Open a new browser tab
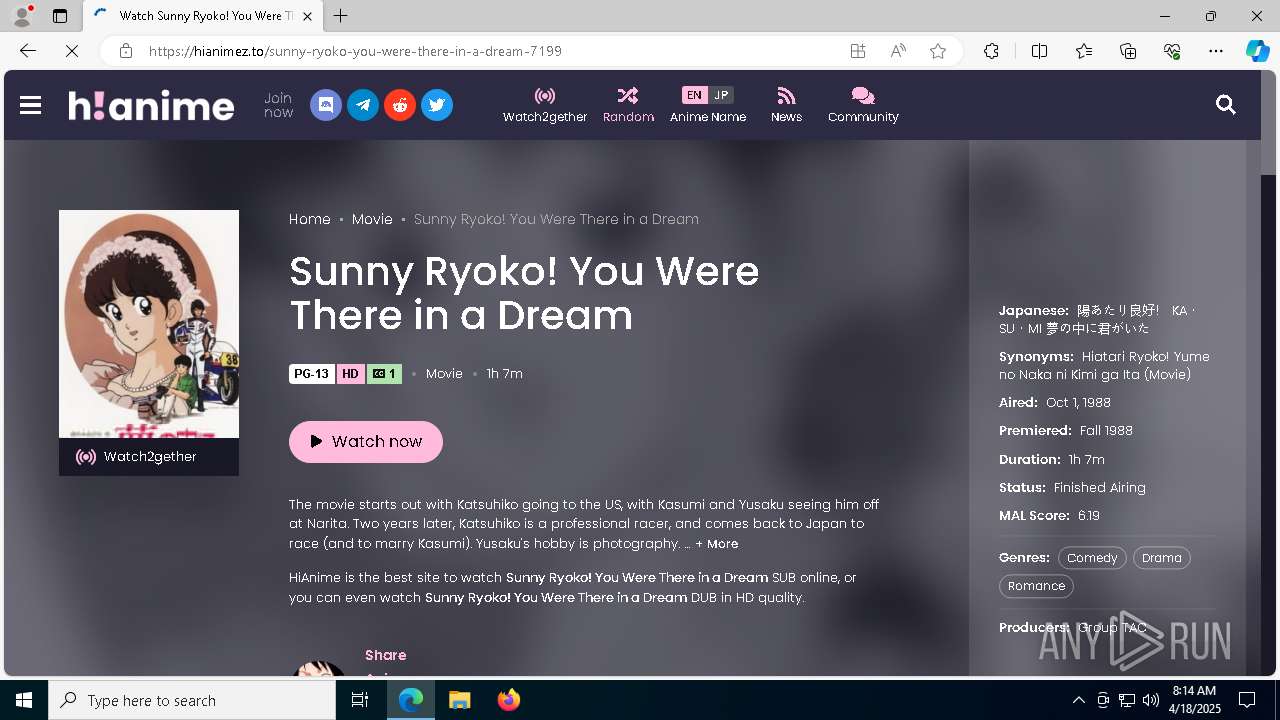 click(341, 16)
